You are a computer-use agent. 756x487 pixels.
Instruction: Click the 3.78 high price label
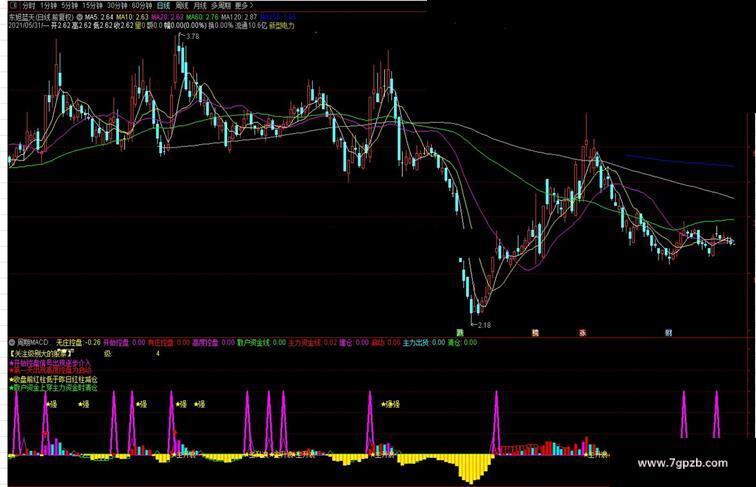pyautogui.click(x=192, y=36)
